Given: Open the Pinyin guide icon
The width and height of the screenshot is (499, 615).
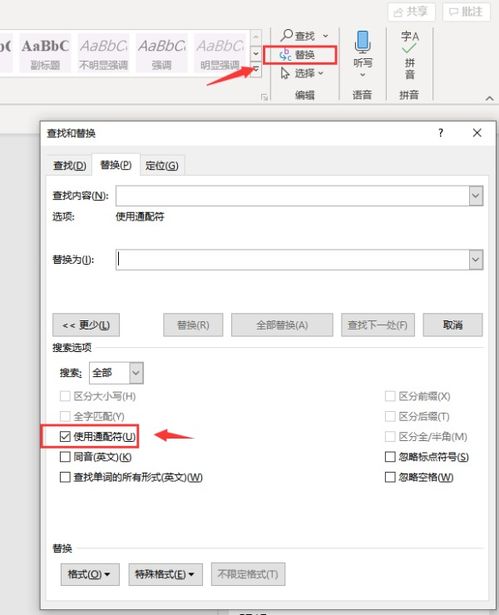Looking at the screenshot, I should pos(409,42).
